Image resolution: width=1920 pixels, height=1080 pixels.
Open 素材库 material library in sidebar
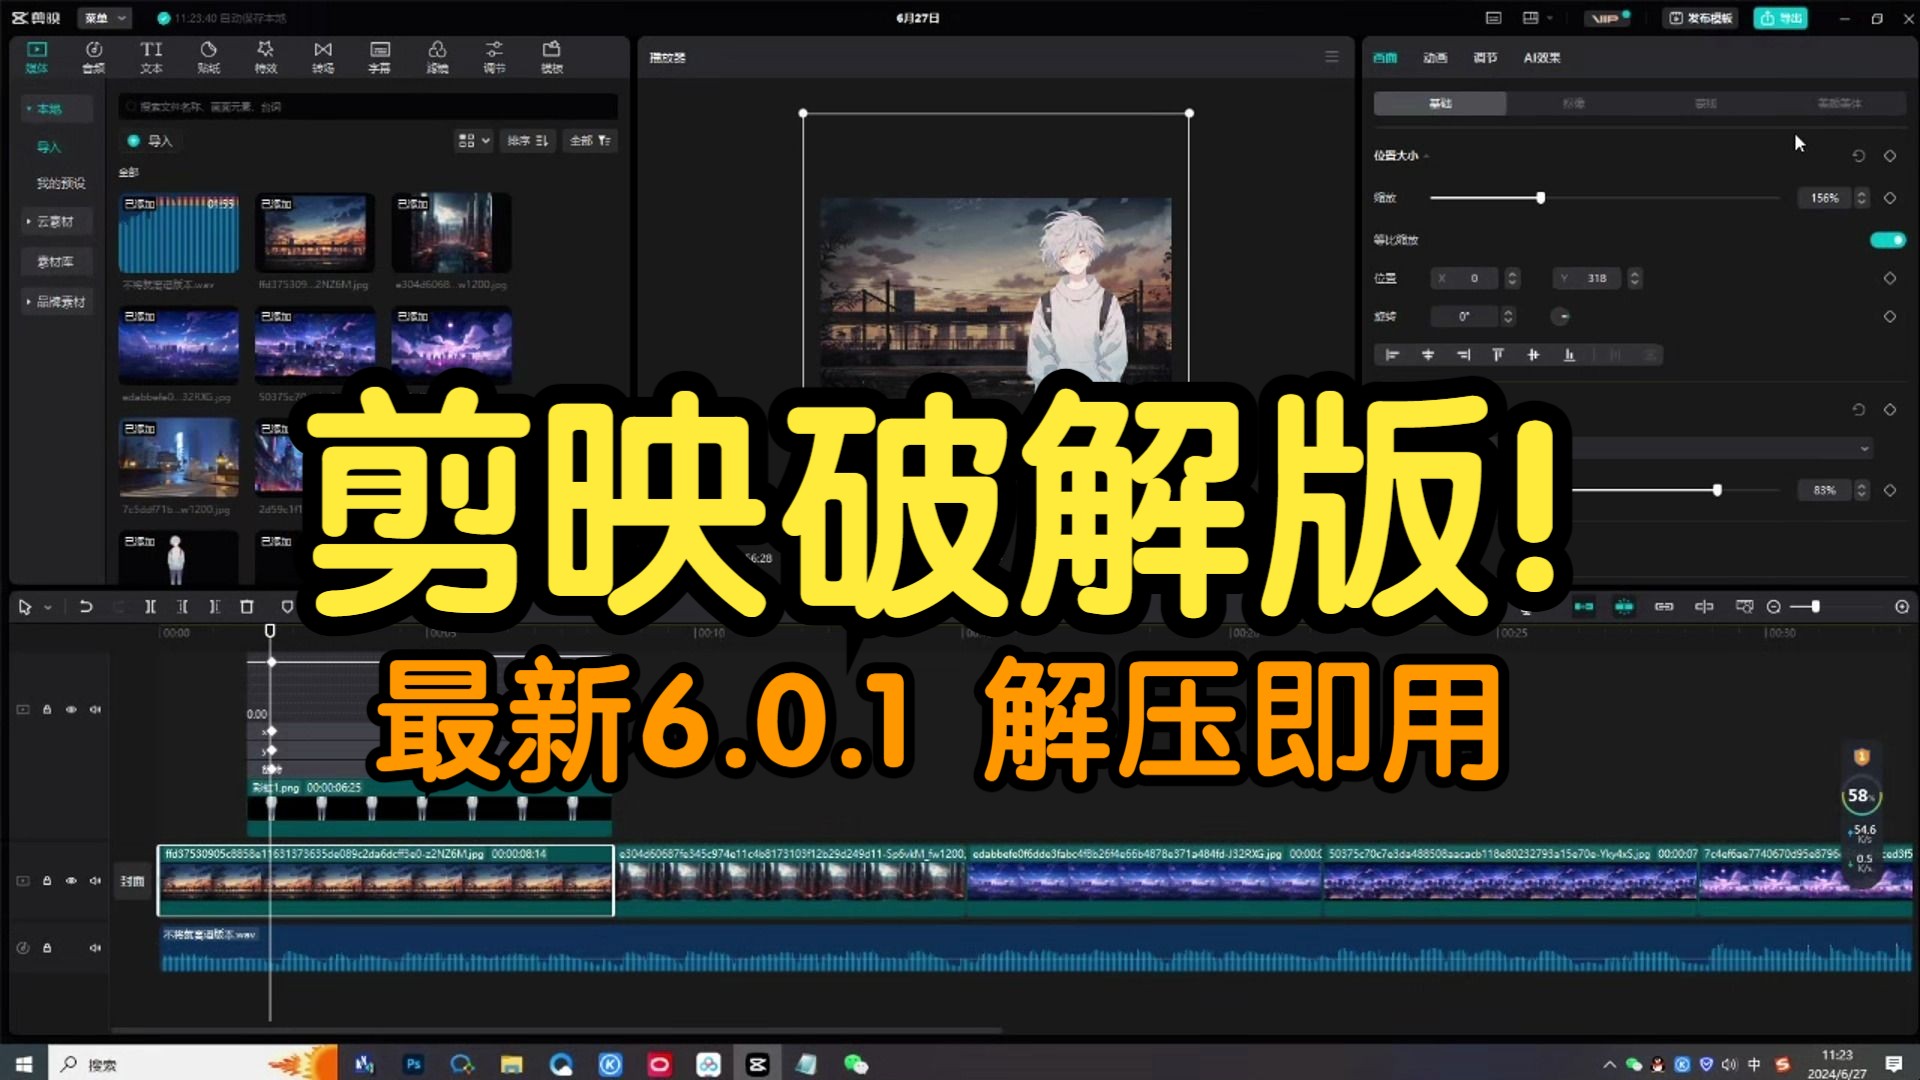[x=56, y=262]
